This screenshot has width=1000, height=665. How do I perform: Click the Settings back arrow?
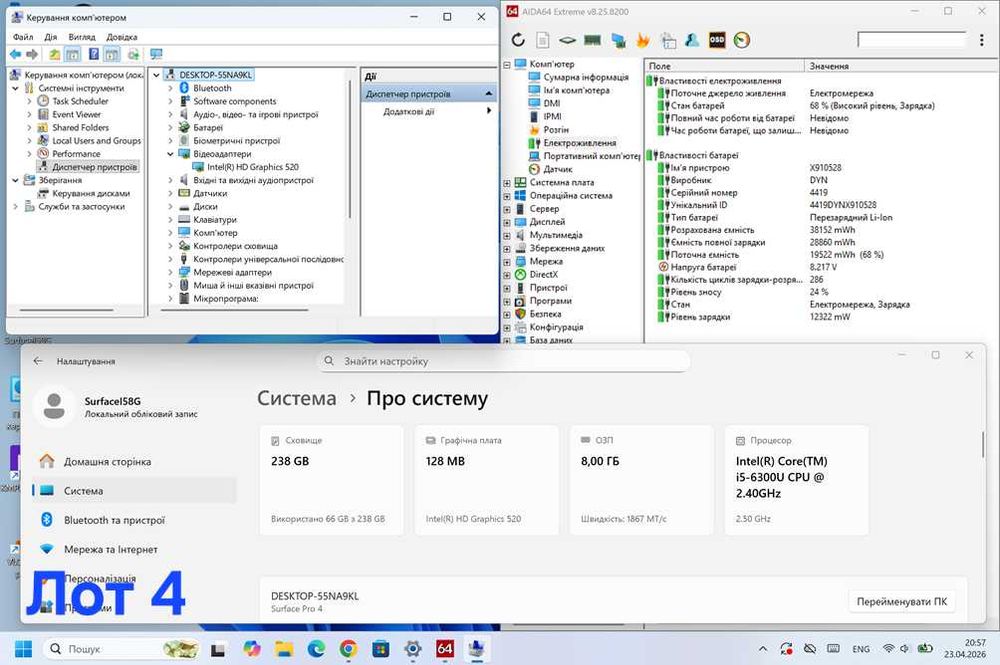tap(38, 361)
